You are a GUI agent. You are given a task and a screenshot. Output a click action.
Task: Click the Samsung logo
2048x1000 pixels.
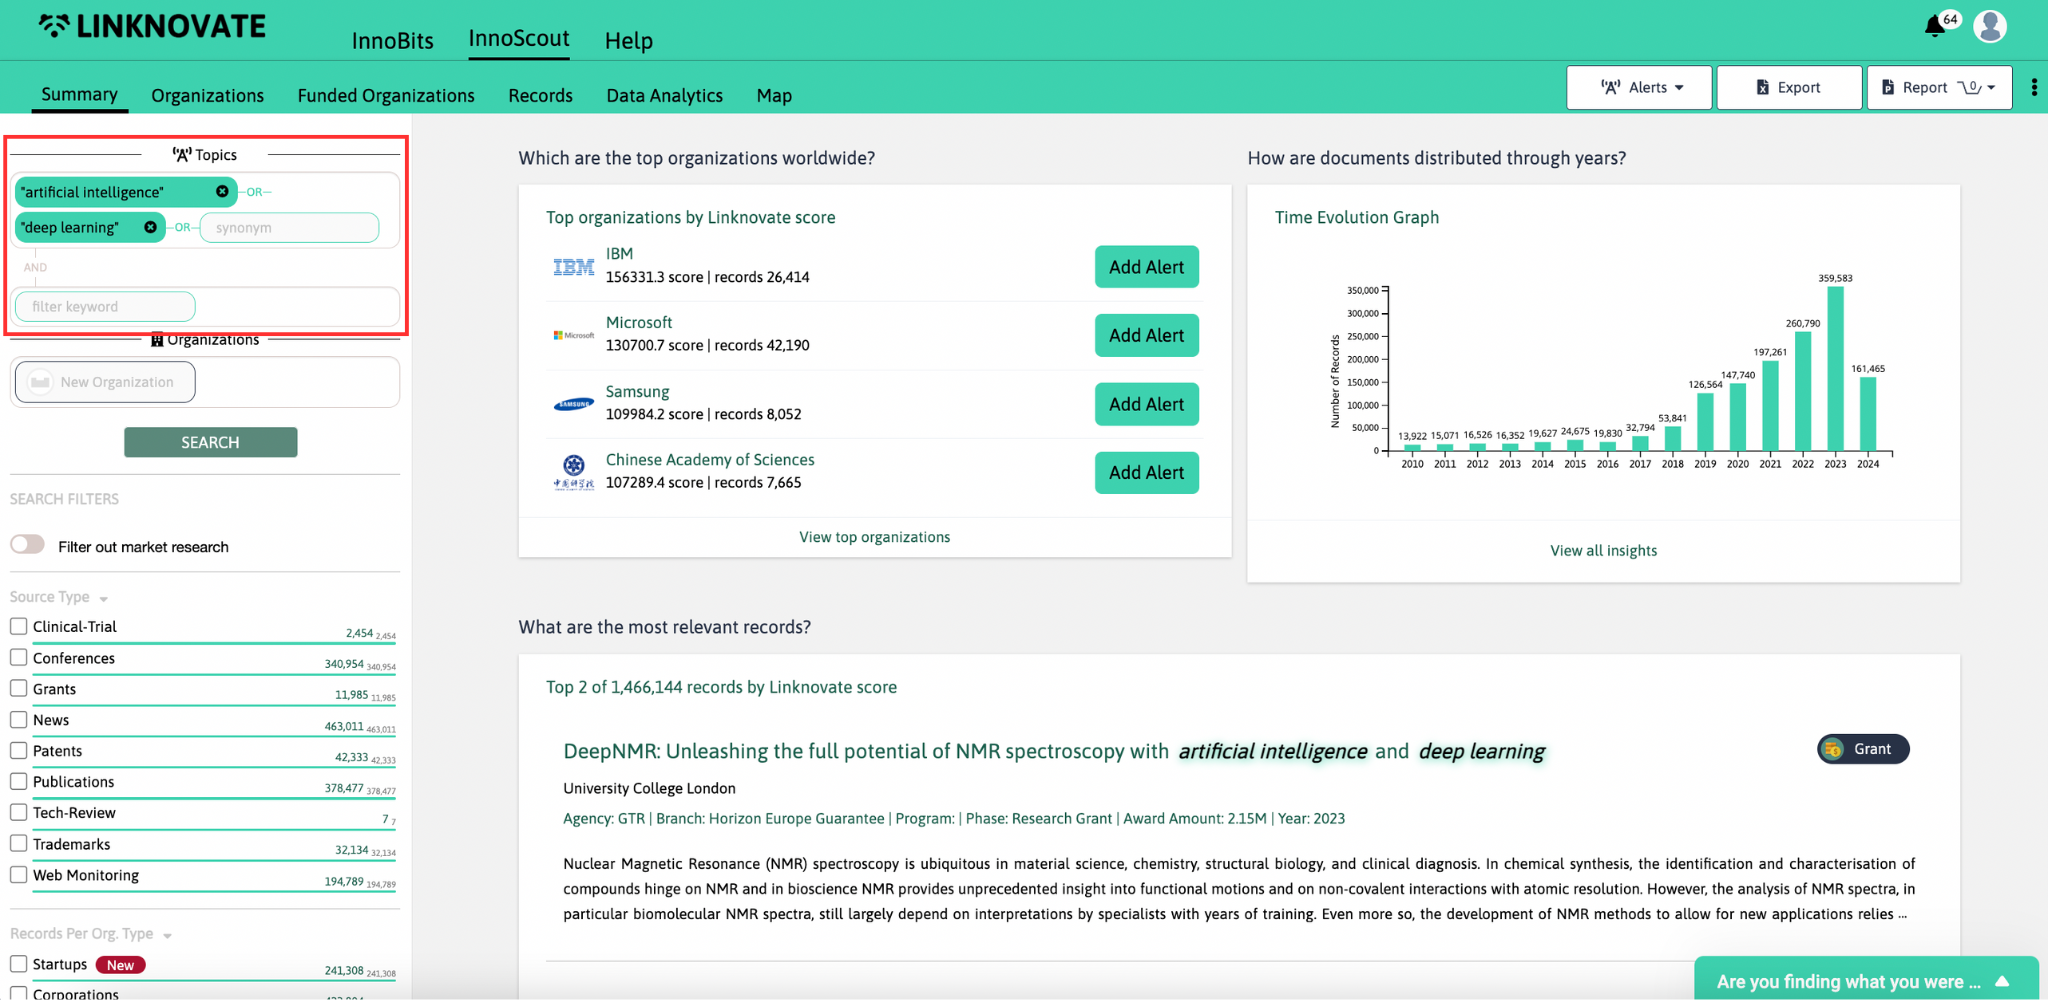tap(573, 404)
